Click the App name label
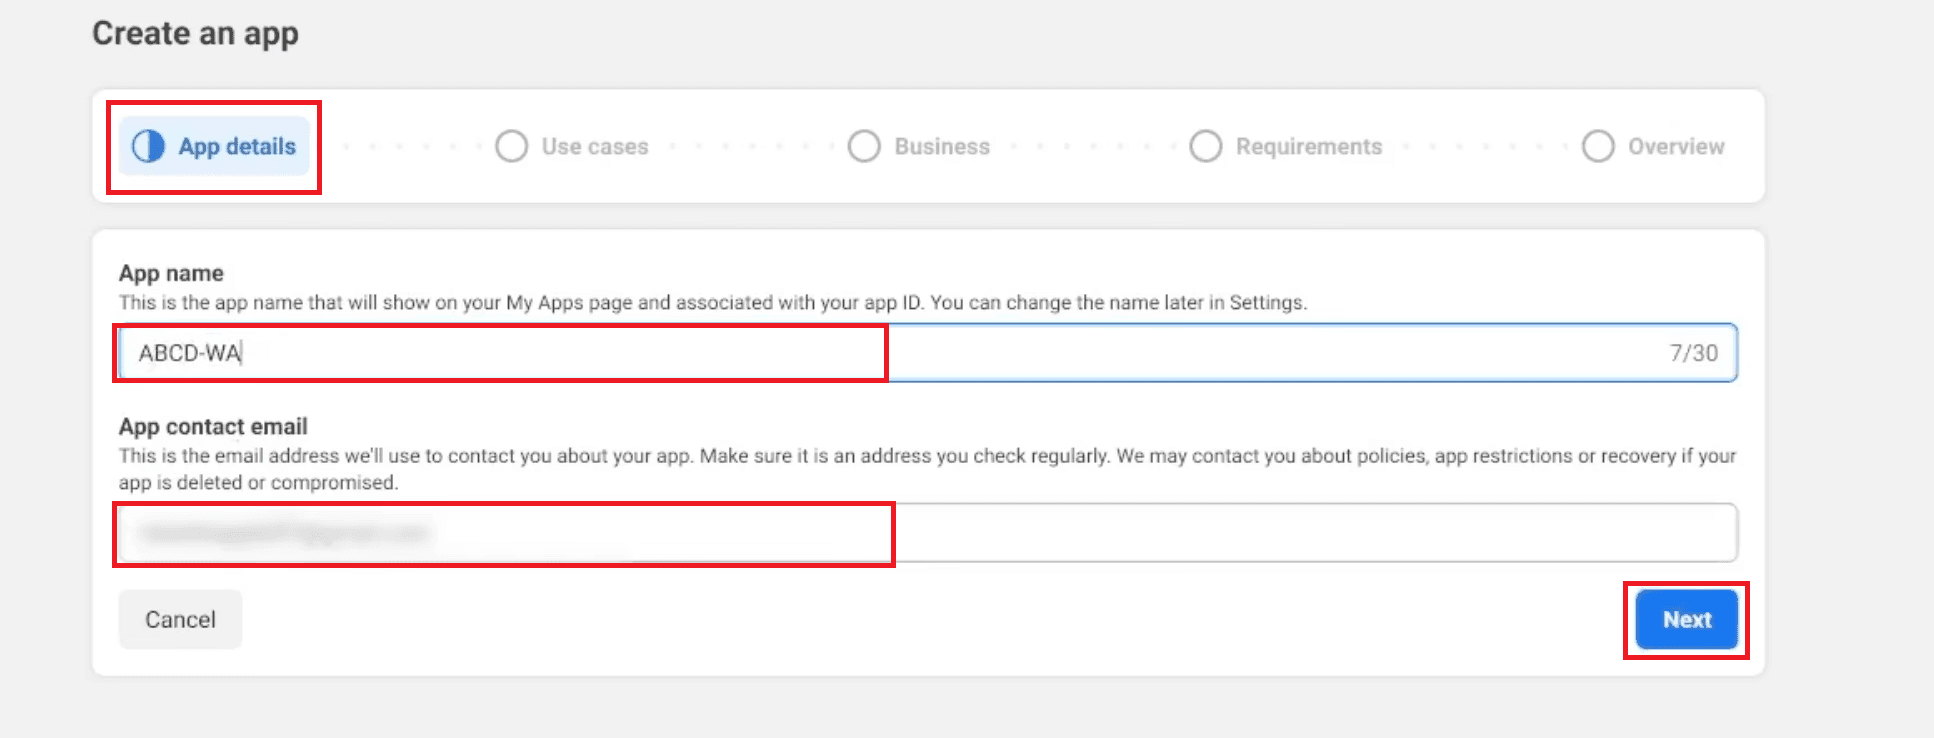Viewport: 1934px width, 738px height. coord(171,273)
